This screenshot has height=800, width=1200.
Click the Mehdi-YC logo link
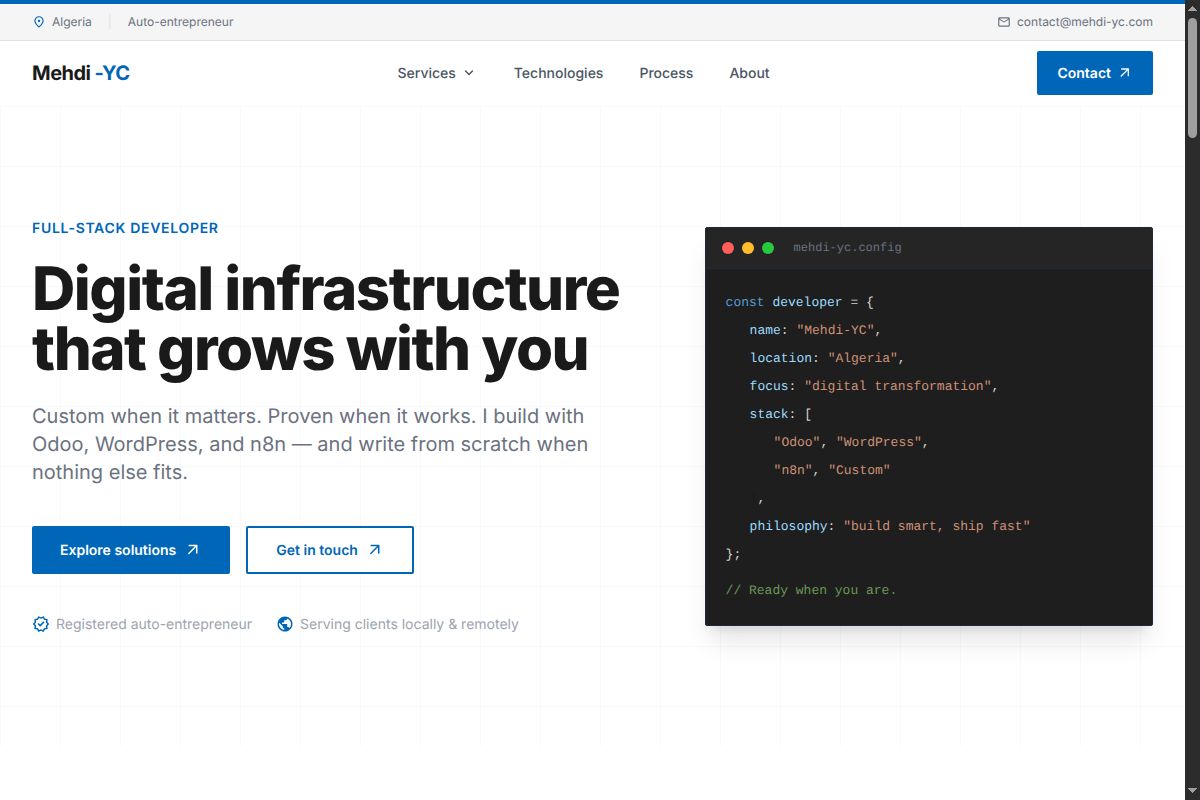click(x=81, y=73)
